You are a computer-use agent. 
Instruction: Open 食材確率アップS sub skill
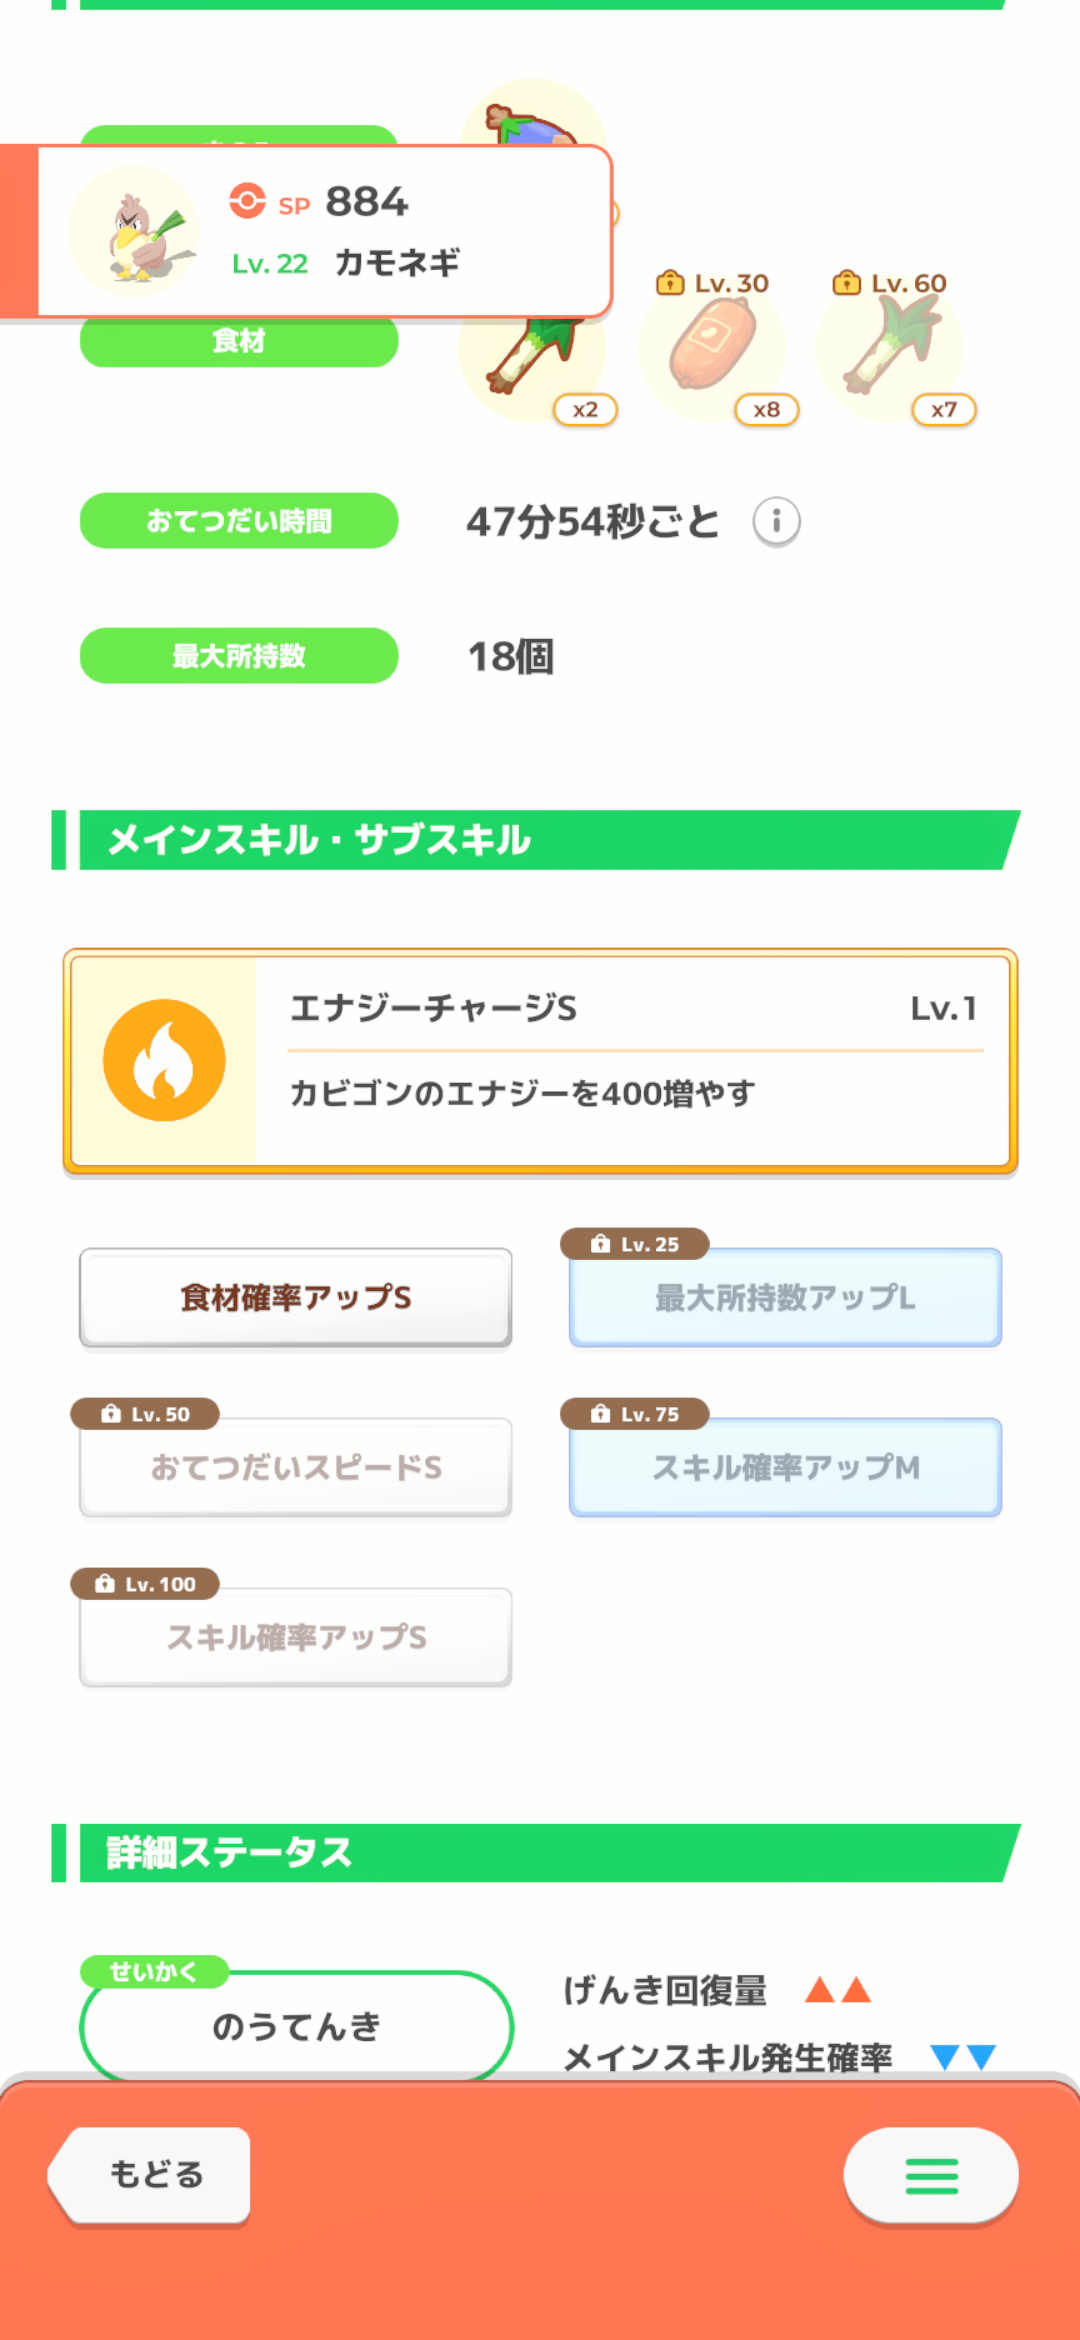point(296,1297)
